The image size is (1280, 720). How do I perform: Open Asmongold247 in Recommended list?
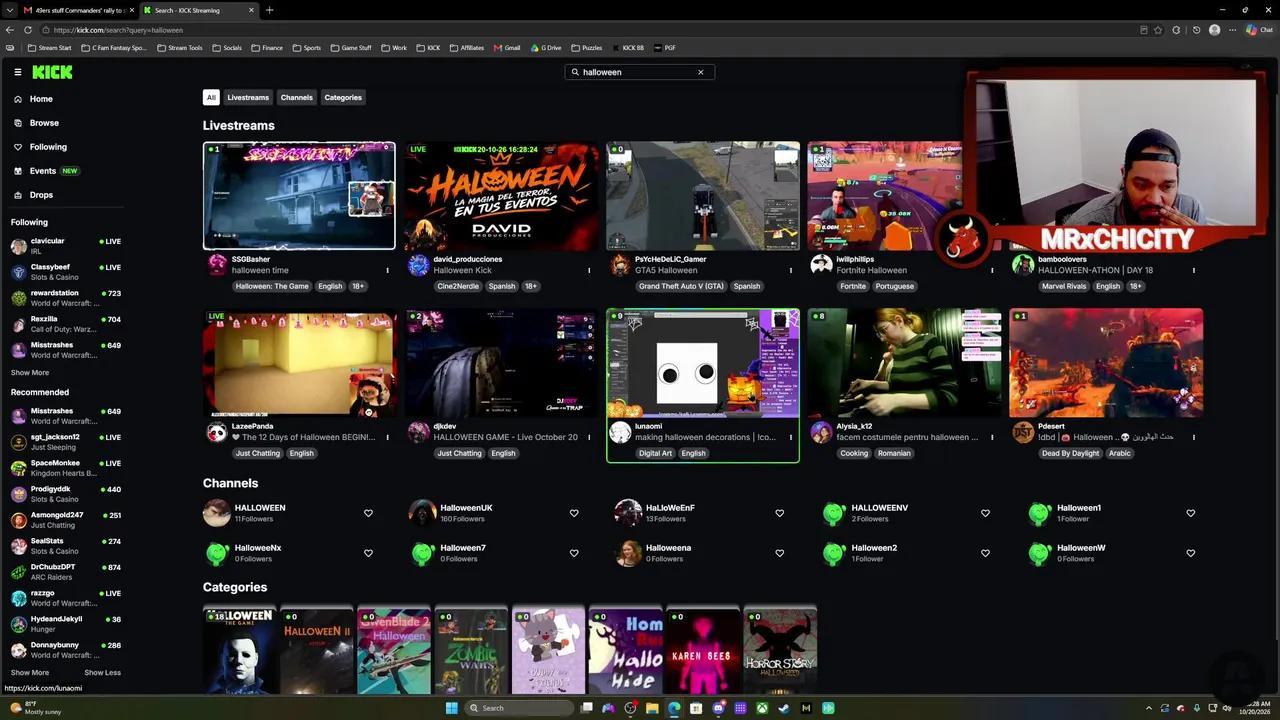(66, 520)
